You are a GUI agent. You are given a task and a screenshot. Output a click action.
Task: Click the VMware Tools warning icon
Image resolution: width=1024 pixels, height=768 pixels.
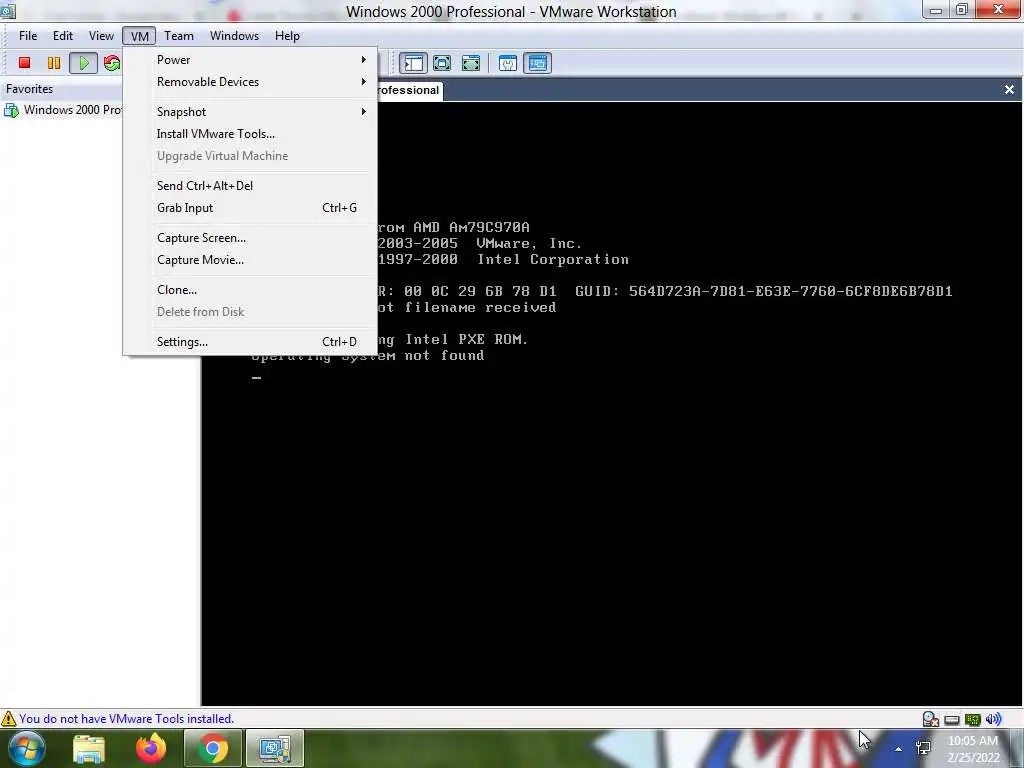point(8,719)
